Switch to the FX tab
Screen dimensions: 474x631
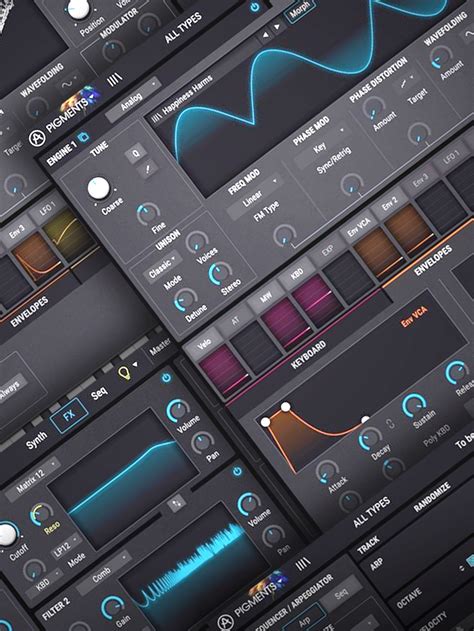pyautogui.click(x=69, y=415)
